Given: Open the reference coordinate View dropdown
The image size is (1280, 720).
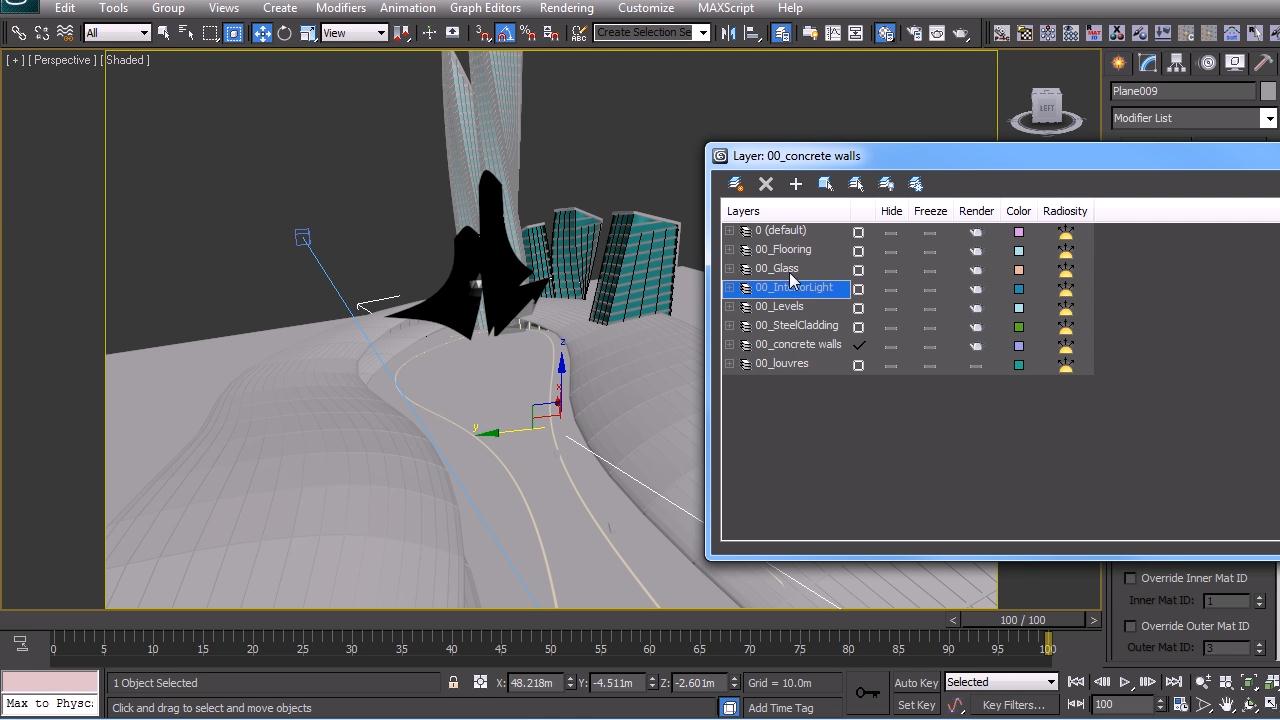Looking at the screenshot, I should click(x=354, y=33).
